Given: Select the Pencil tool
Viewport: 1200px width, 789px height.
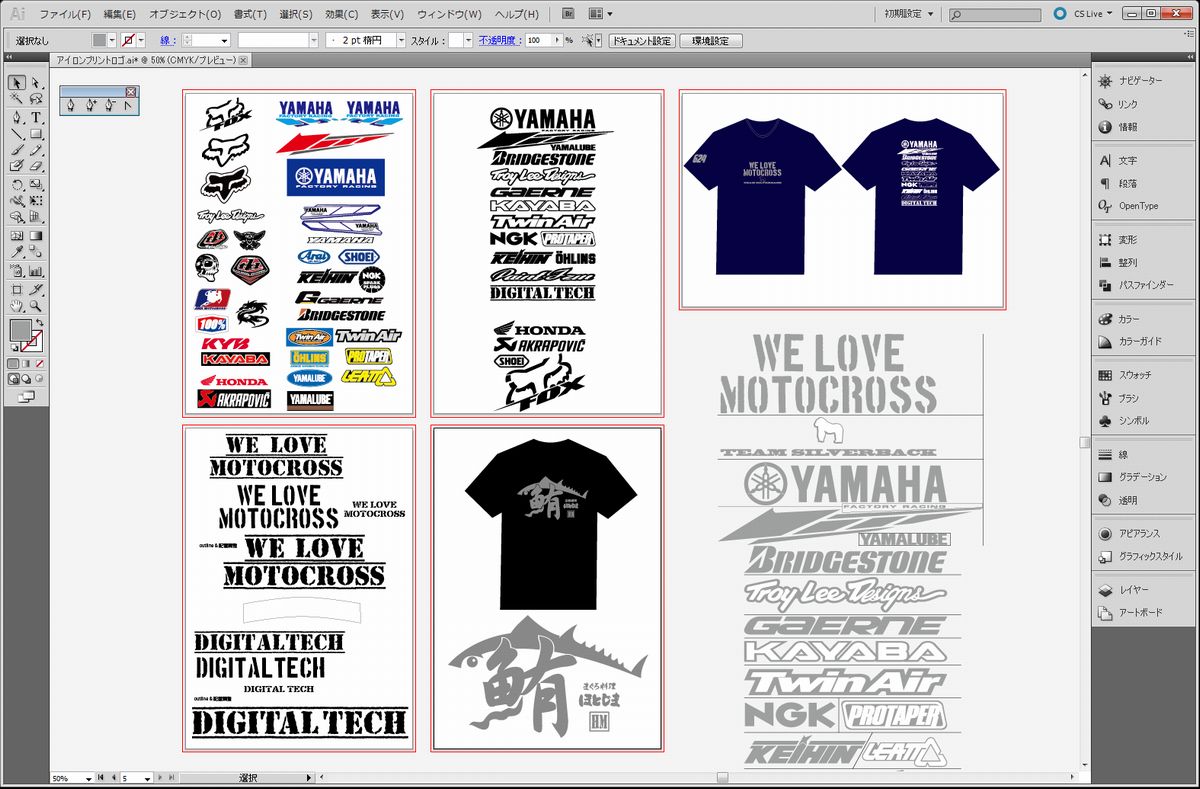Looking at the screenshot, I should point(36,150).
